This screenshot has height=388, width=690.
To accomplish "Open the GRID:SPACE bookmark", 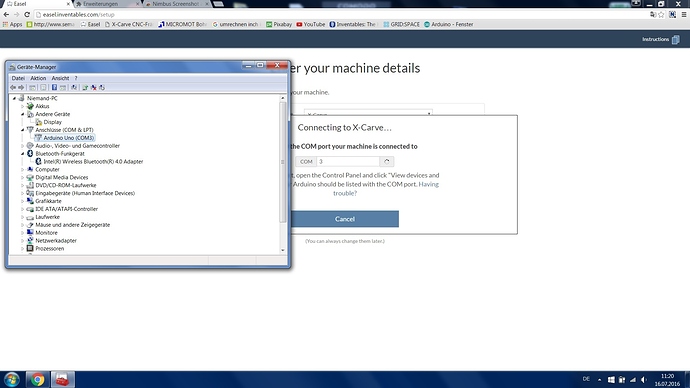I will click(401, 24).
